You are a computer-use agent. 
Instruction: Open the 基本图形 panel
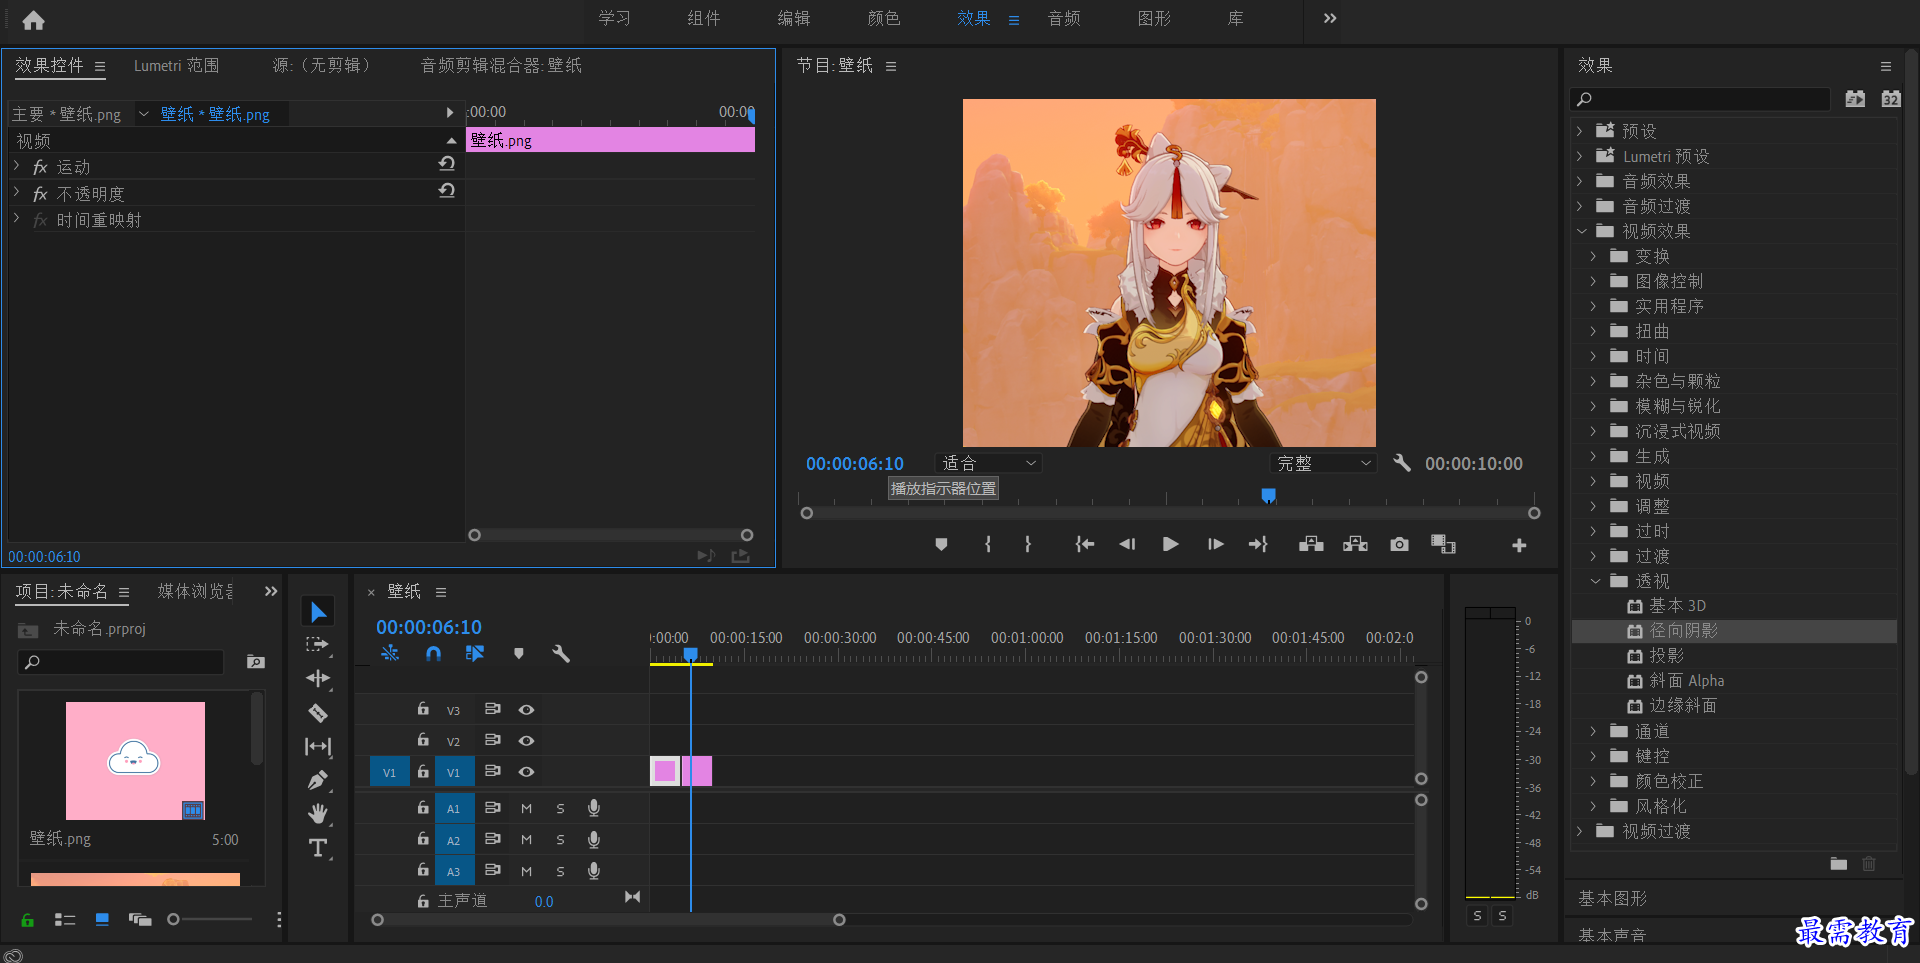pos(1612,899)
